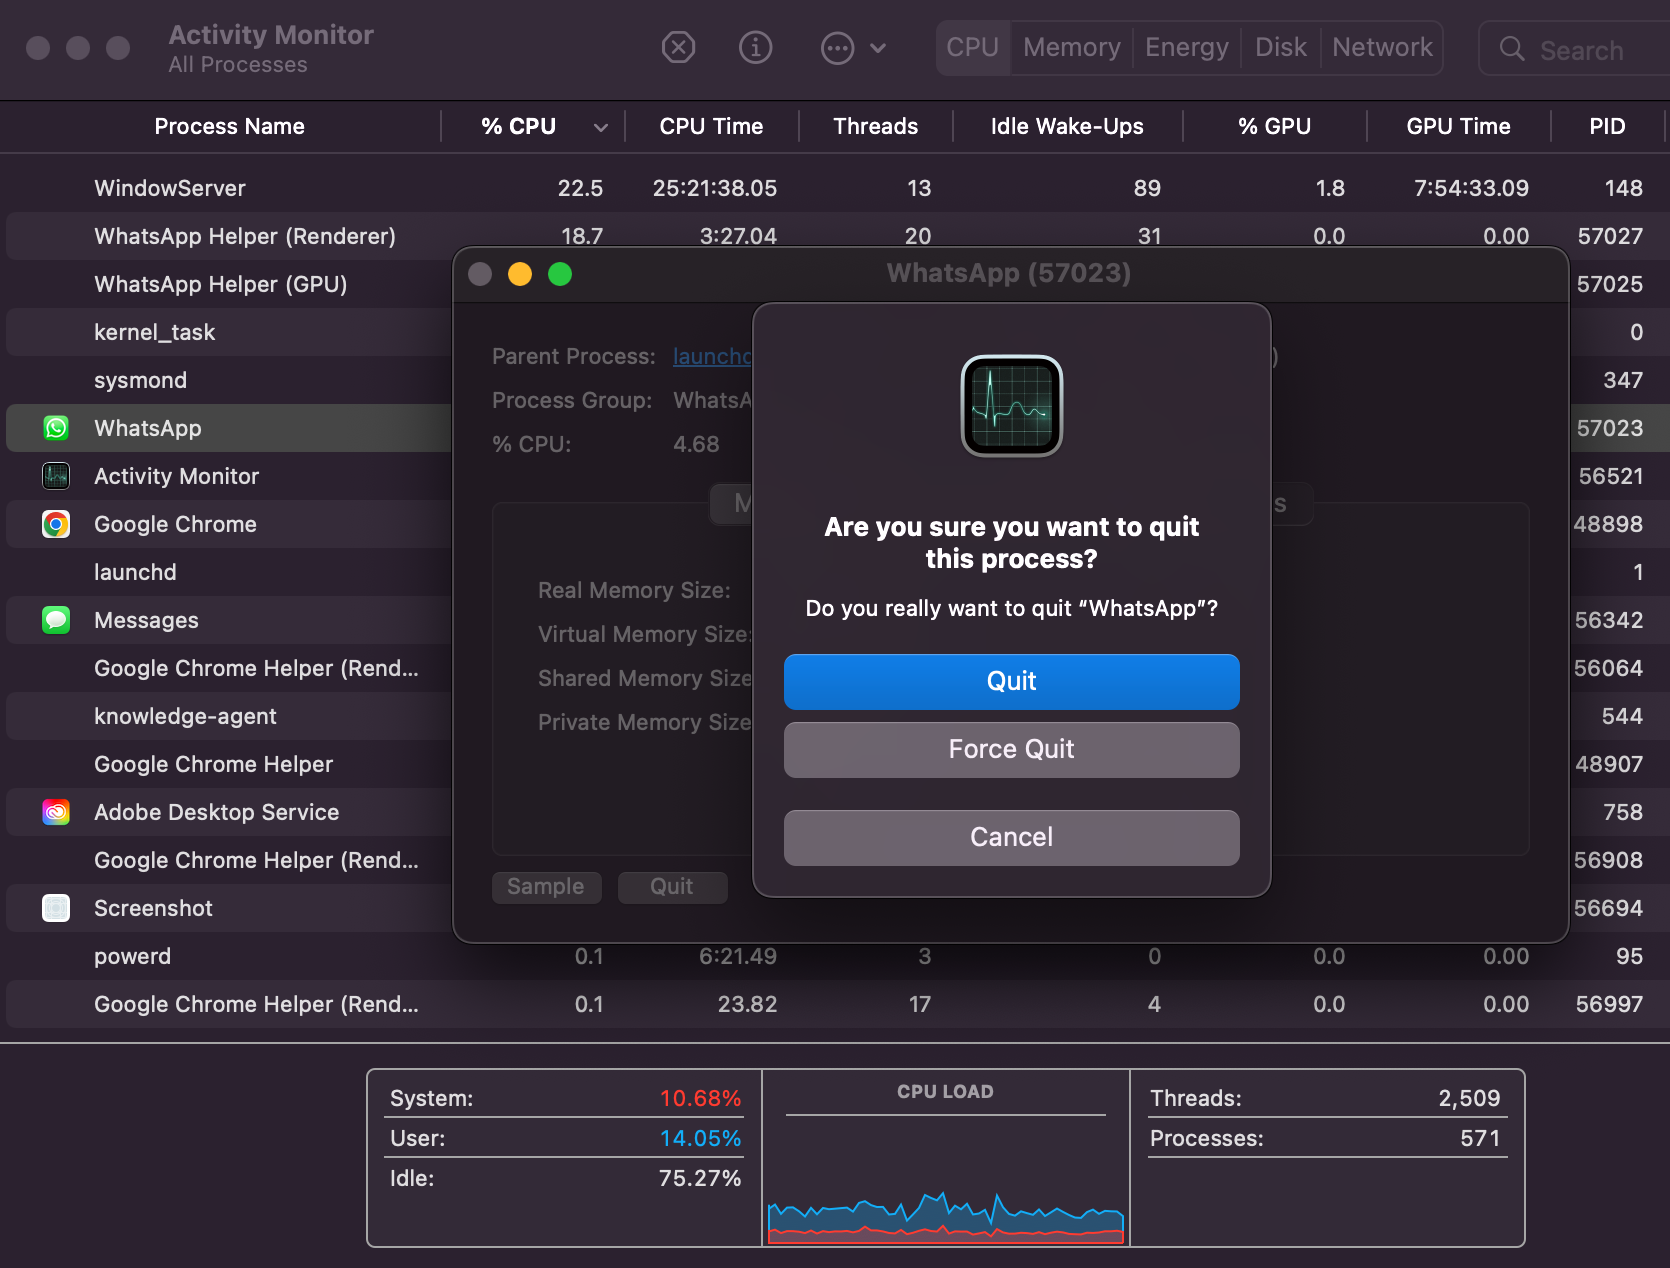Viewport: 1670px width, 1268px height.
Task: Select the powerd process row
Action: point(838,956)
